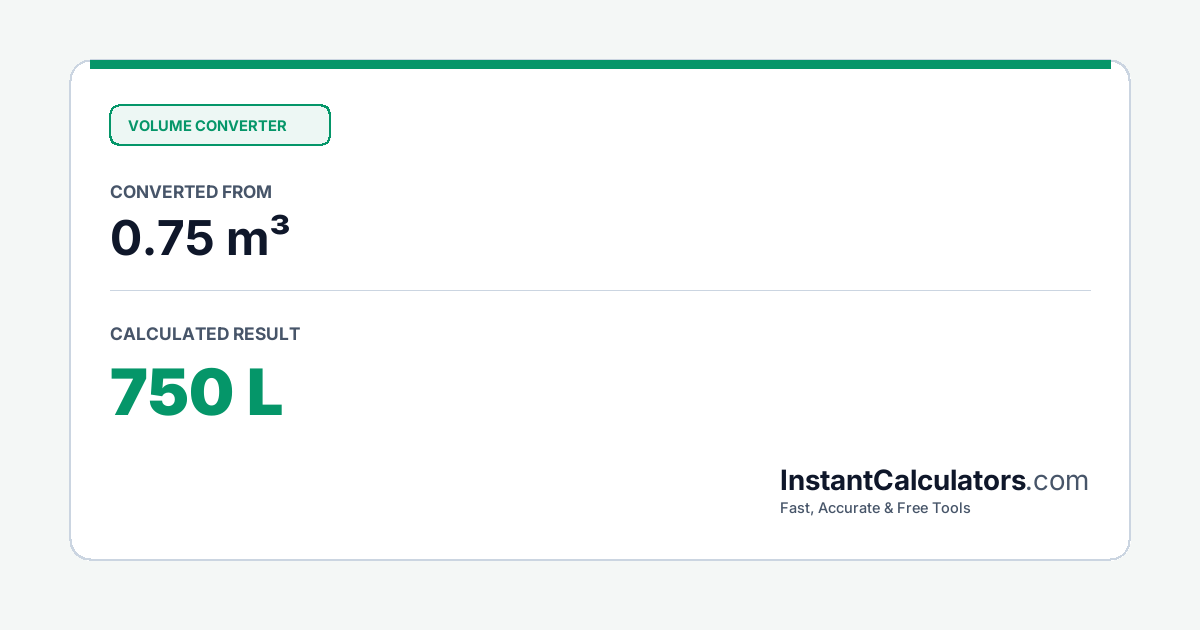The width and height of the screenshot is (1200, 630).
Task: Click the horizontal divider line
Action: (600, 291)
